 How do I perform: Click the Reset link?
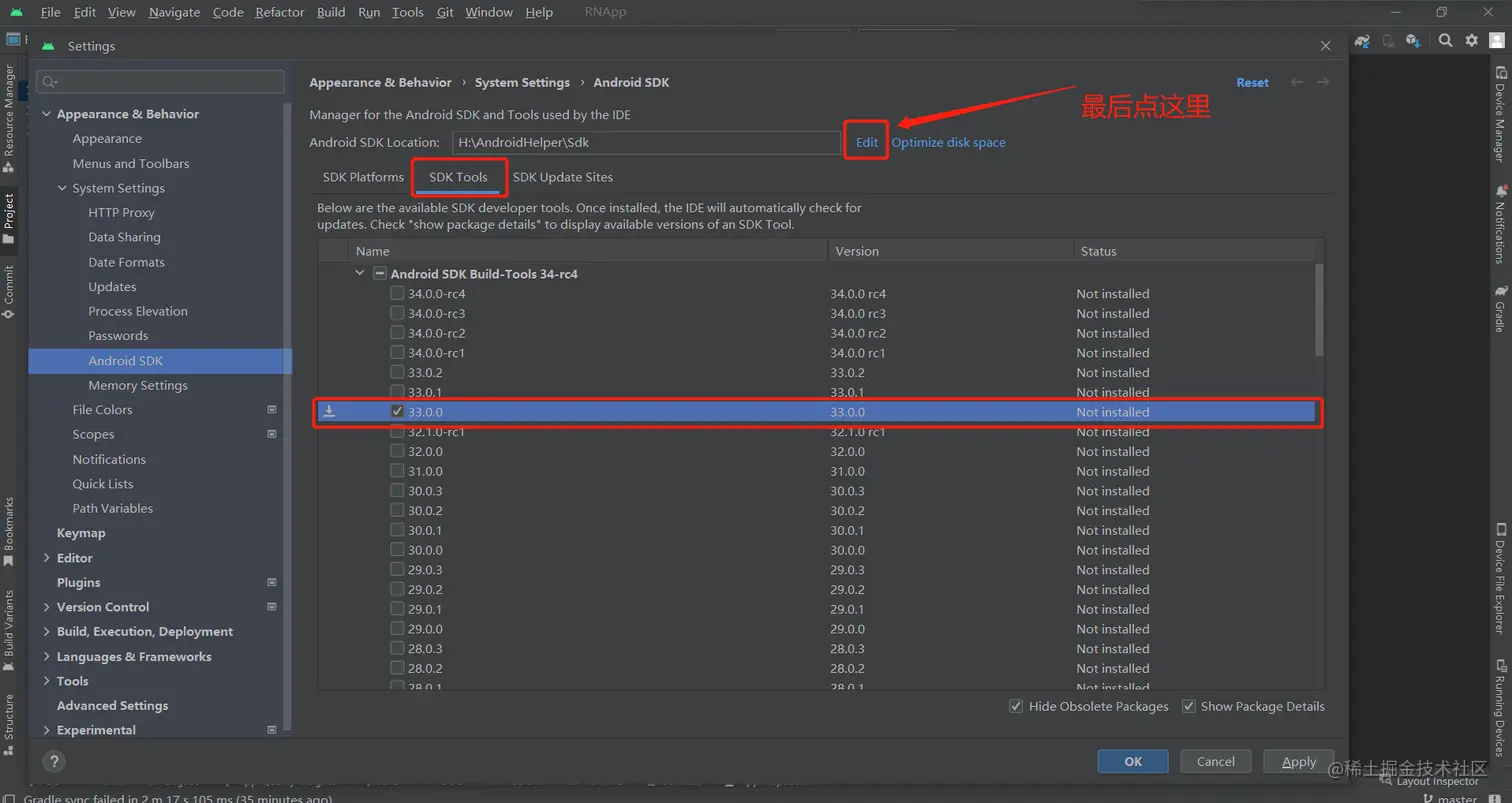[1252, 82]
